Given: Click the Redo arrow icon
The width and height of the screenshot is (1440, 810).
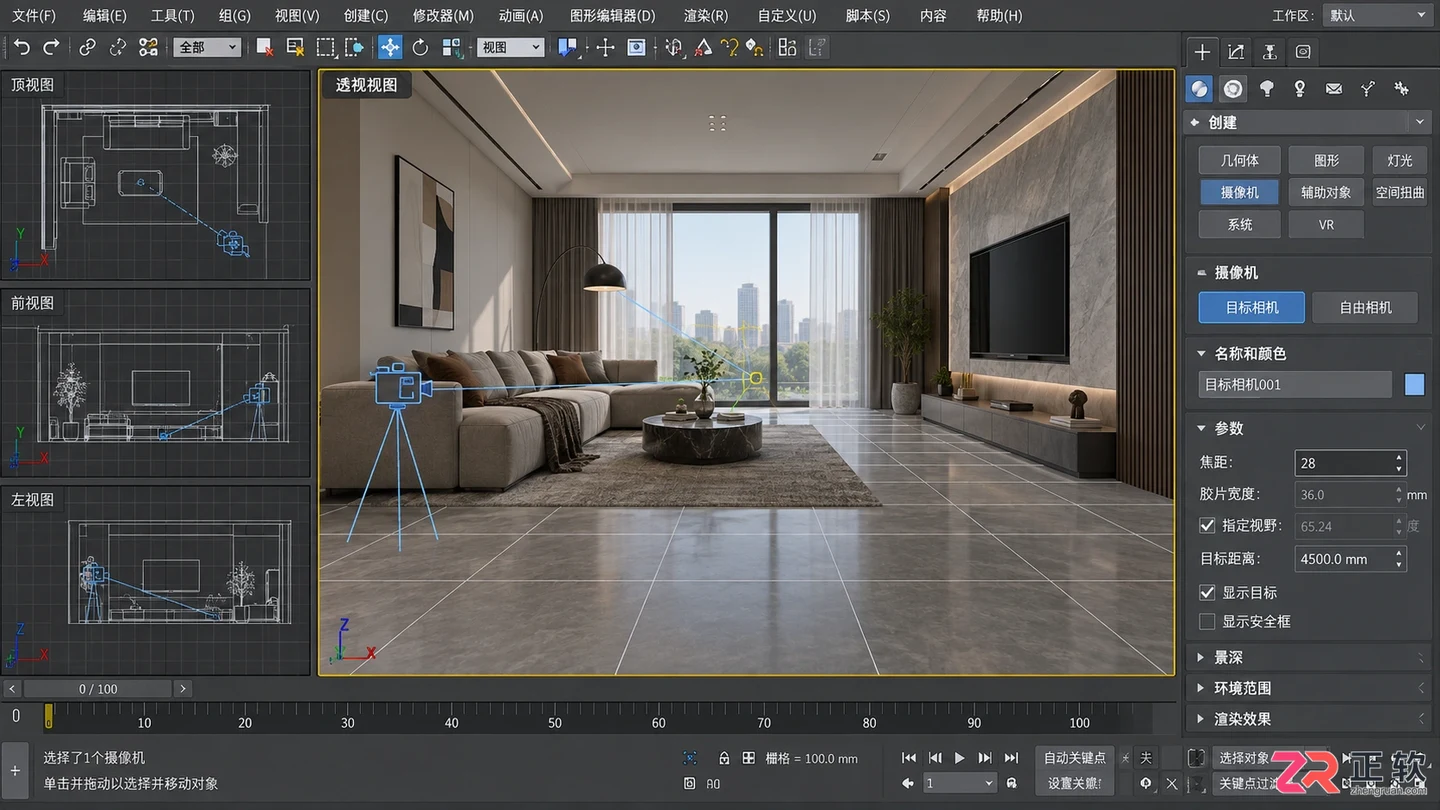Looking at the screenshot, I should 51,47.
